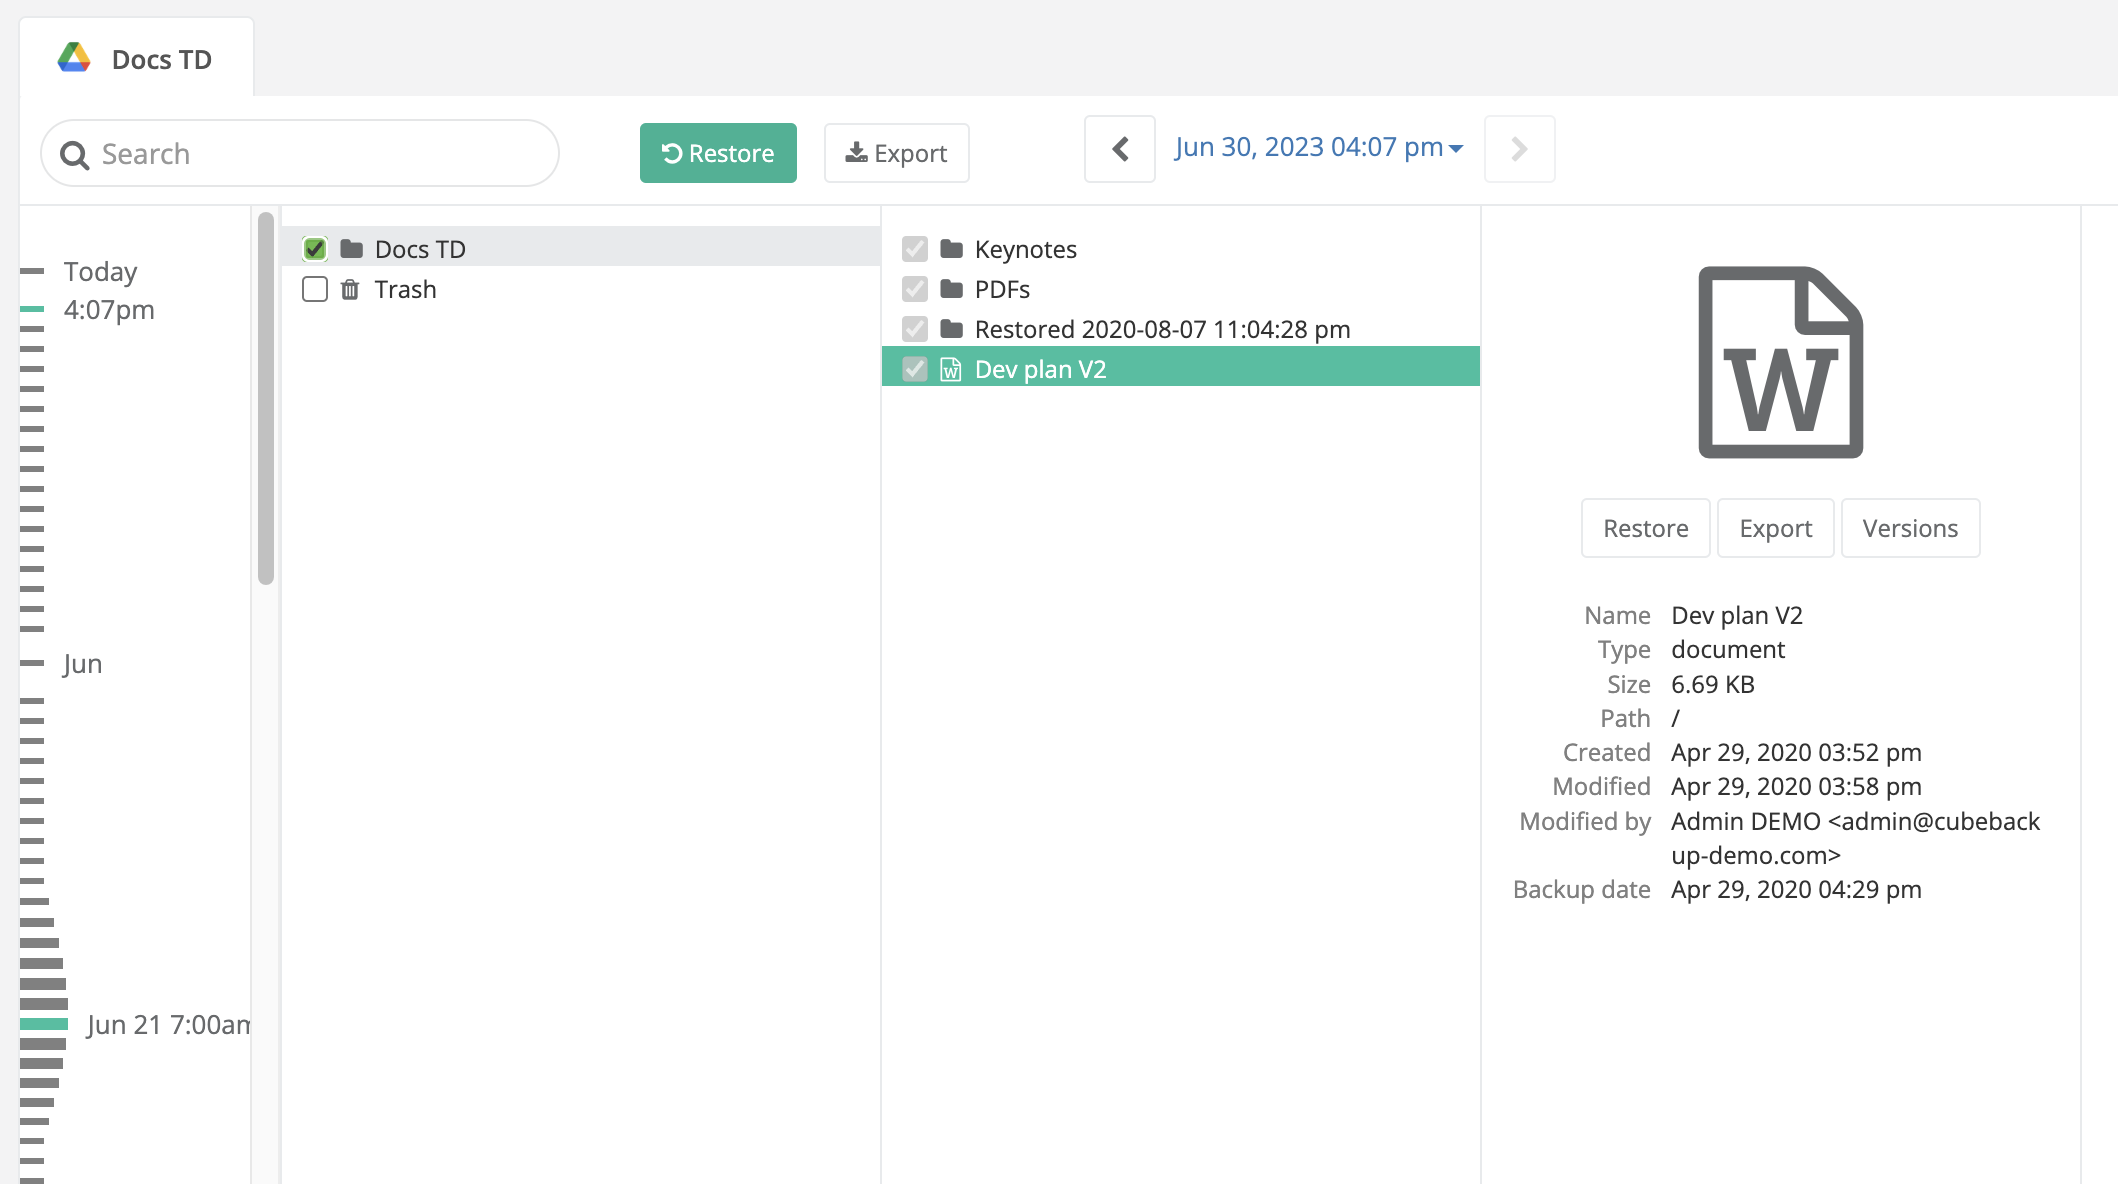Check the Trash checkbox

[x=314, y=289]
